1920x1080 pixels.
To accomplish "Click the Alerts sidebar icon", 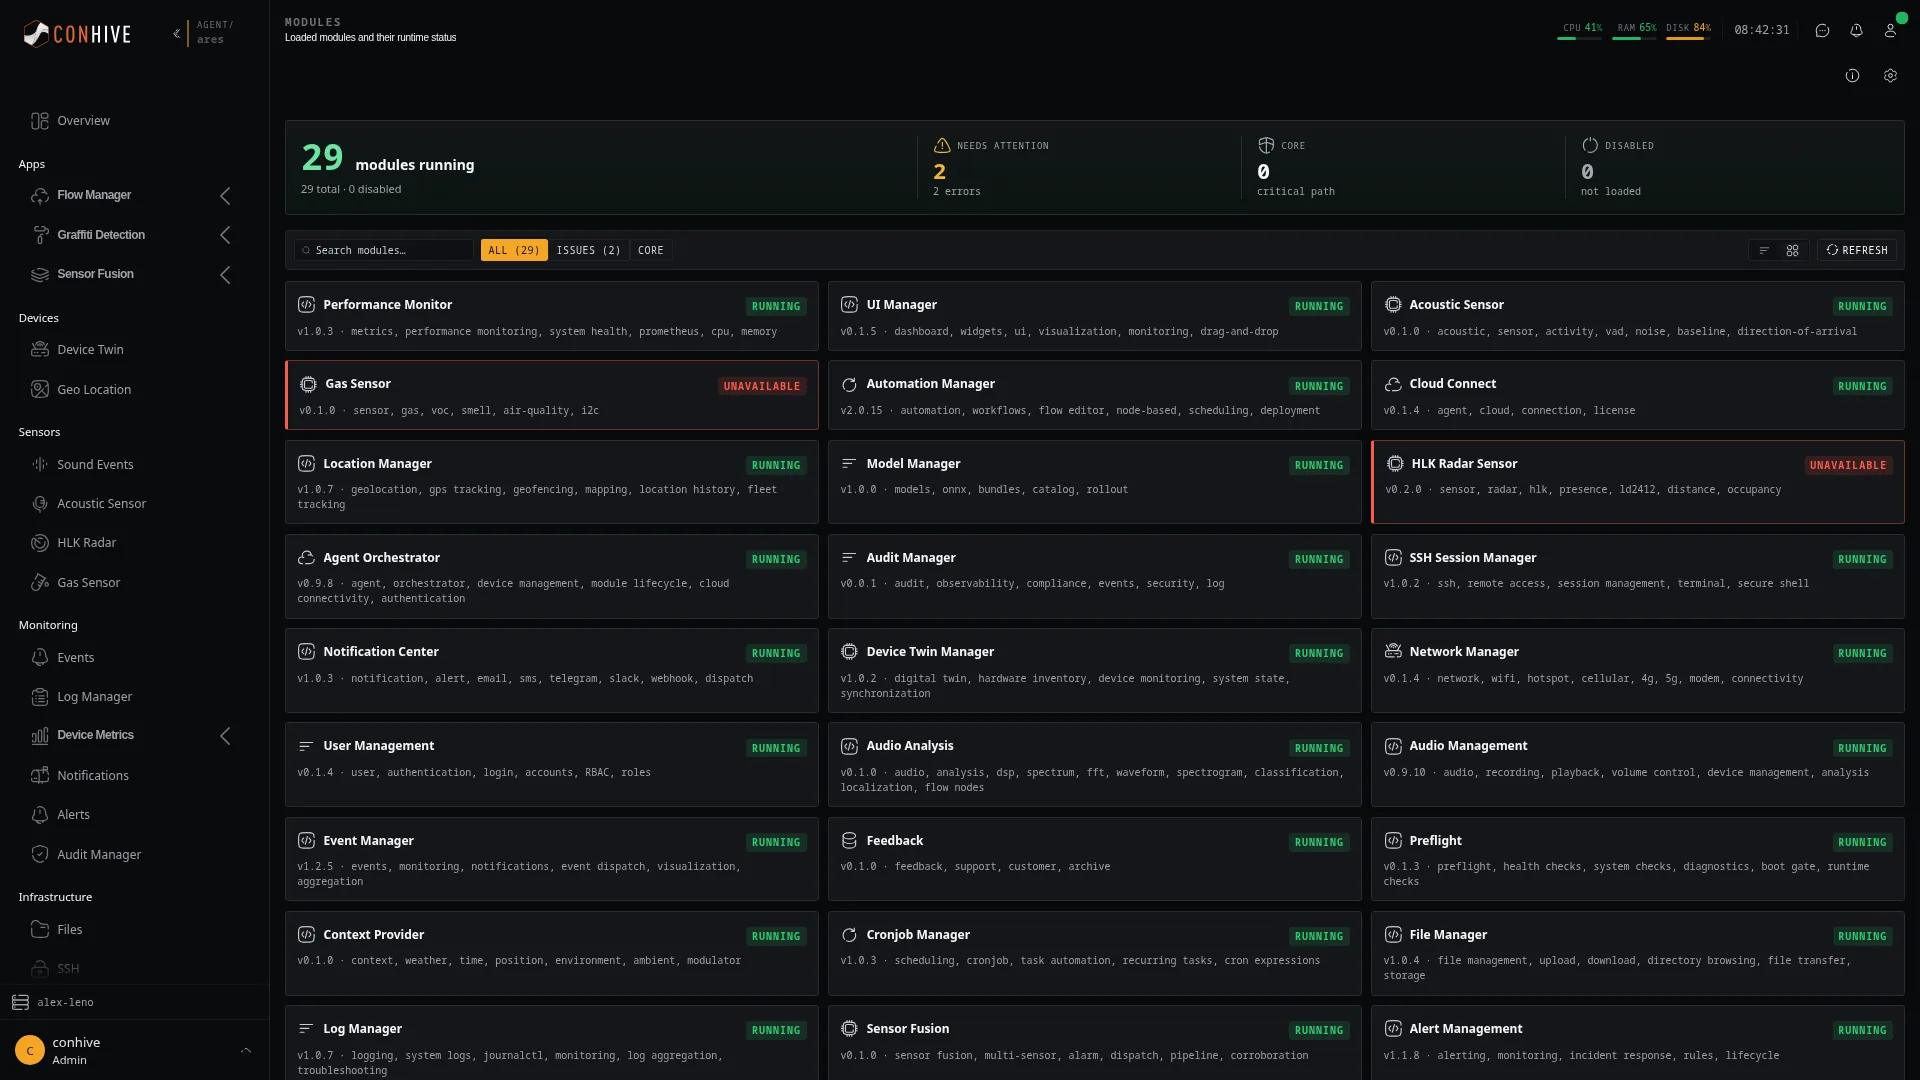I will click(40, 814).
